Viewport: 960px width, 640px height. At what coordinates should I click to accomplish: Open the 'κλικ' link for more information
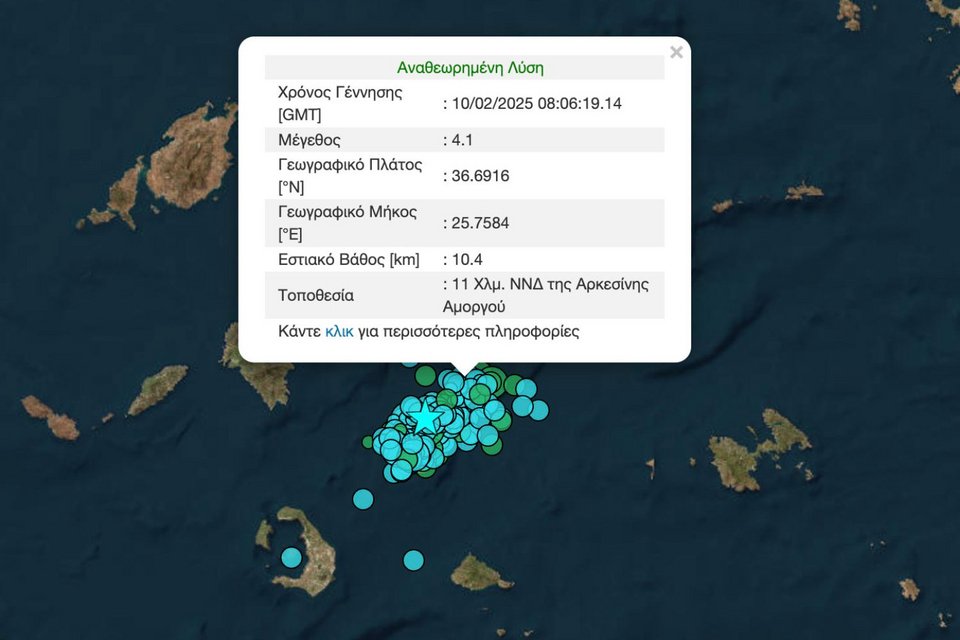click(x=339, y=331)
